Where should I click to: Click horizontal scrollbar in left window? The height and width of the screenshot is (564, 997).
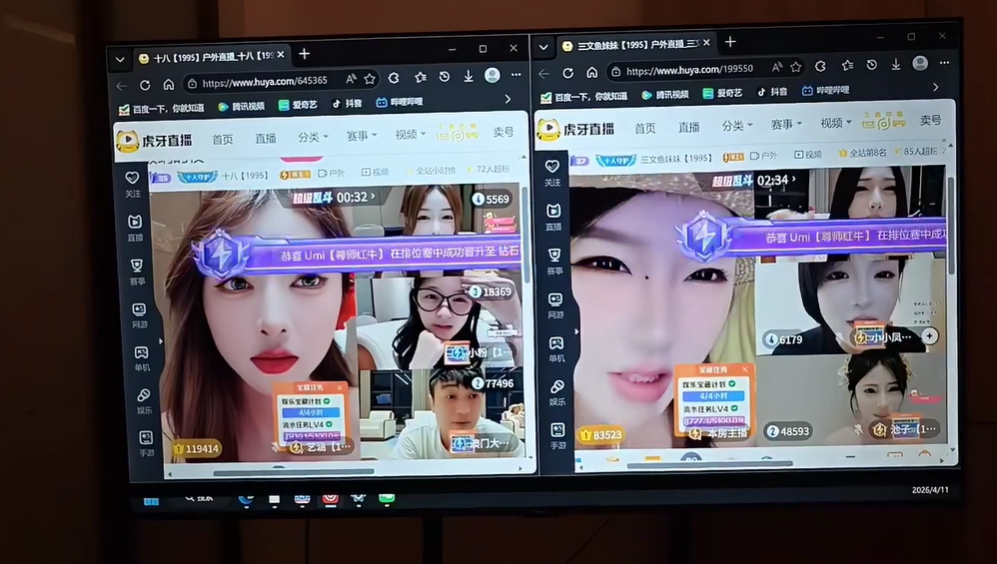pyautogui.click(x=294, y=472)
